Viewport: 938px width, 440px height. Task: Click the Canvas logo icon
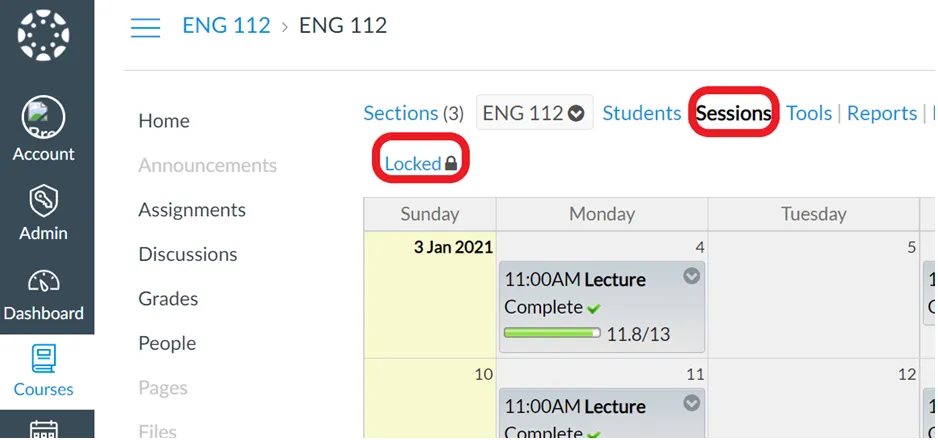point(43,35)
